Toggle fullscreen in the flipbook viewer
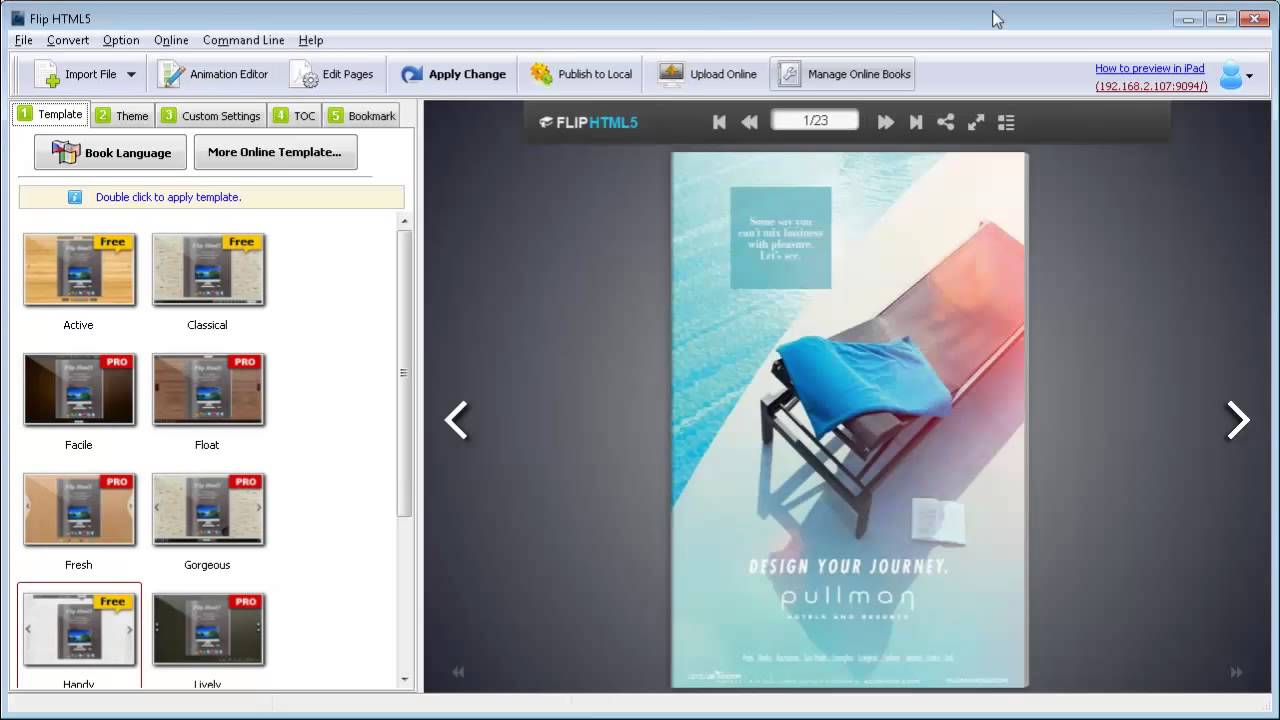This screenshot has height=720, width=1280. [x=976, y=122]
